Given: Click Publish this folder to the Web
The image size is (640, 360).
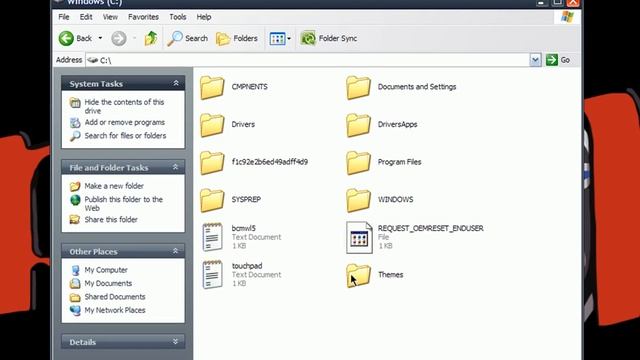Looking at the screenshot, I should point(123,203).
